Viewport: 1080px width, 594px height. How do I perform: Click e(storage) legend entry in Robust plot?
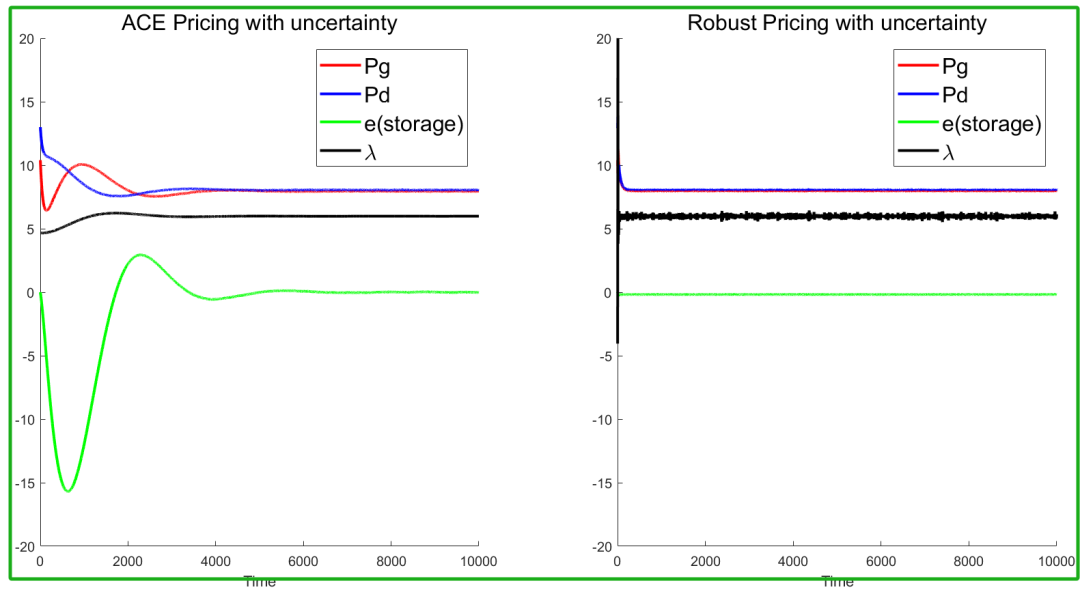pyautogui.click(x=991, y=124)
